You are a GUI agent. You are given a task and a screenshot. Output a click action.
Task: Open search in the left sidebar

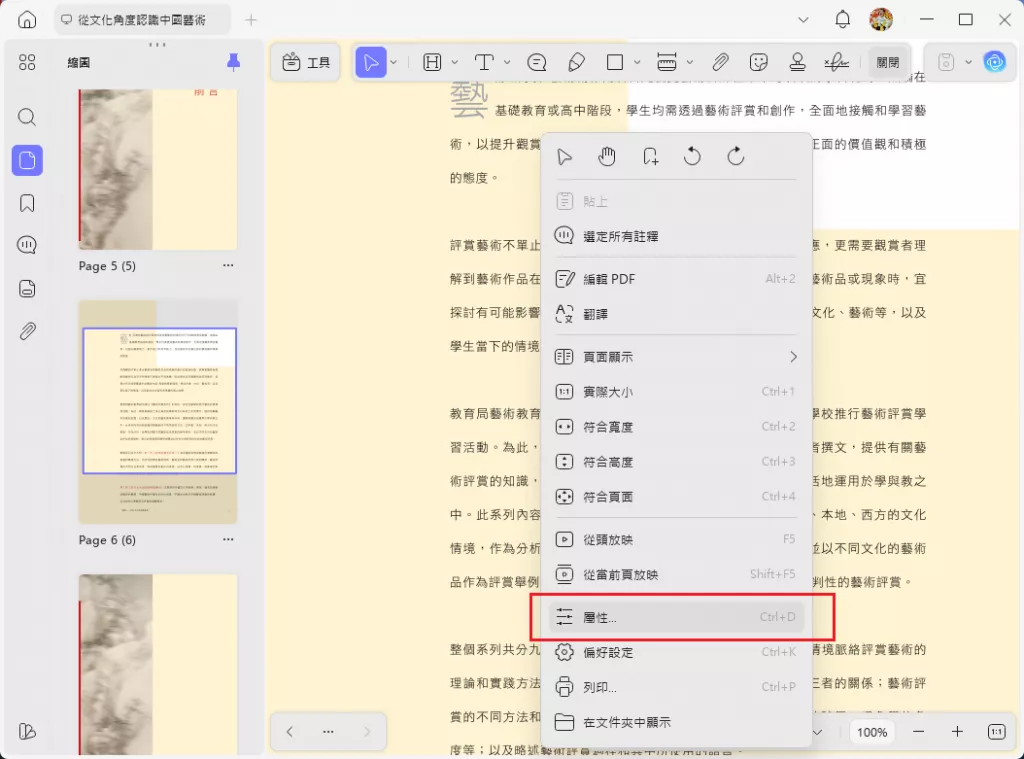click(x=27, y=117)
